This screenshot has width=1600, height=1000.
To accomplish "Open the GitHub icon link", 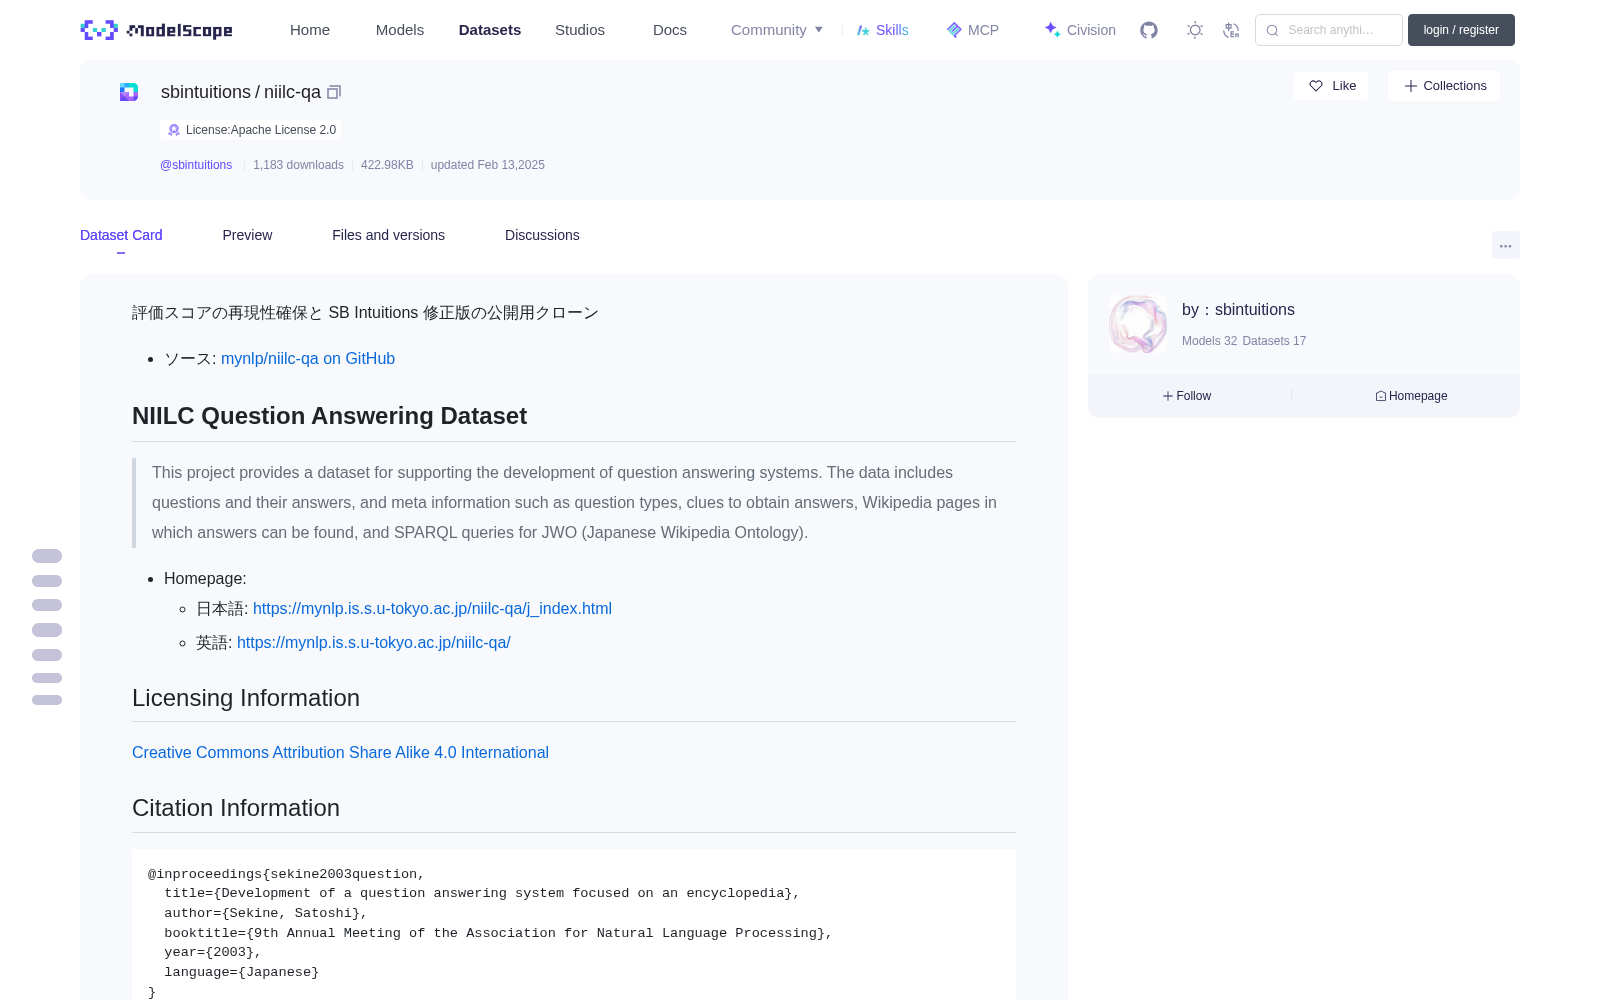I will (x=1149, y=30).
